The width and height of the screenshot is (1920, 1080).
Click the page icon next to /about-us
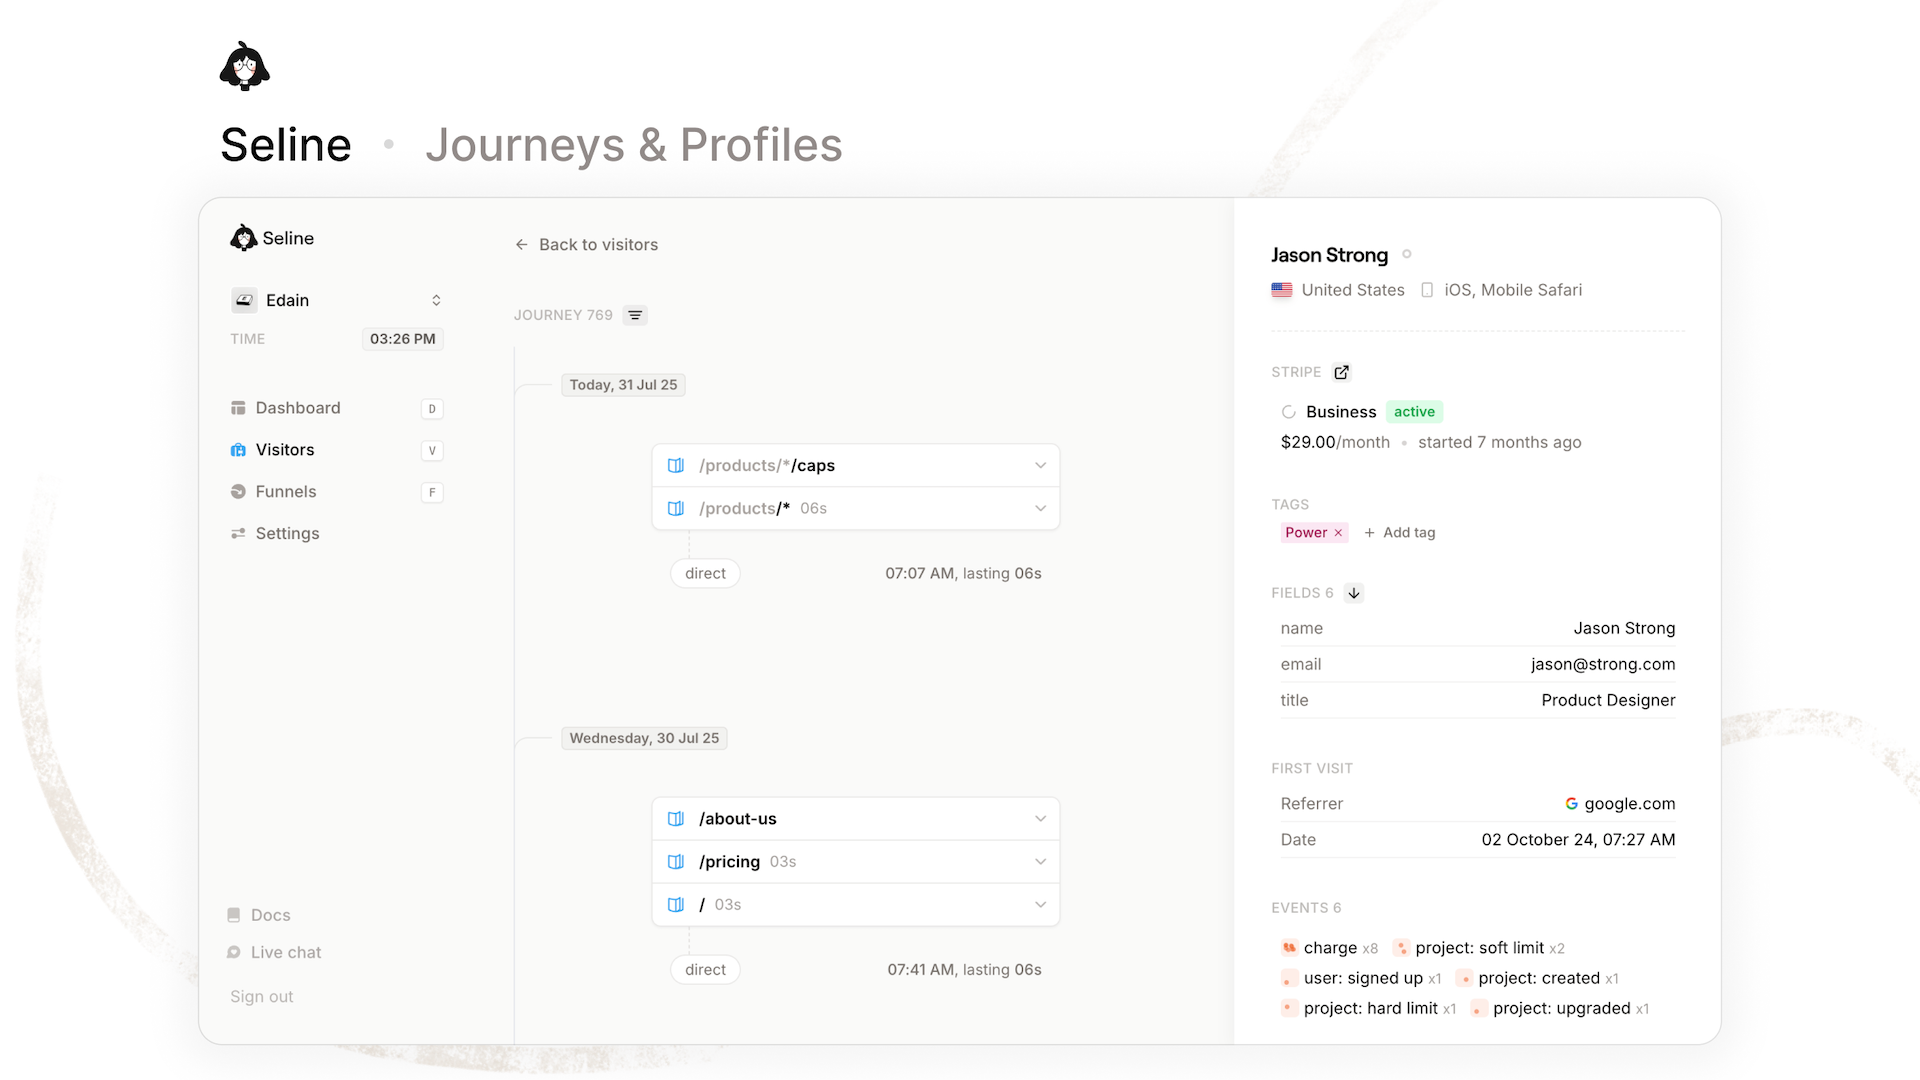[676, 819]
